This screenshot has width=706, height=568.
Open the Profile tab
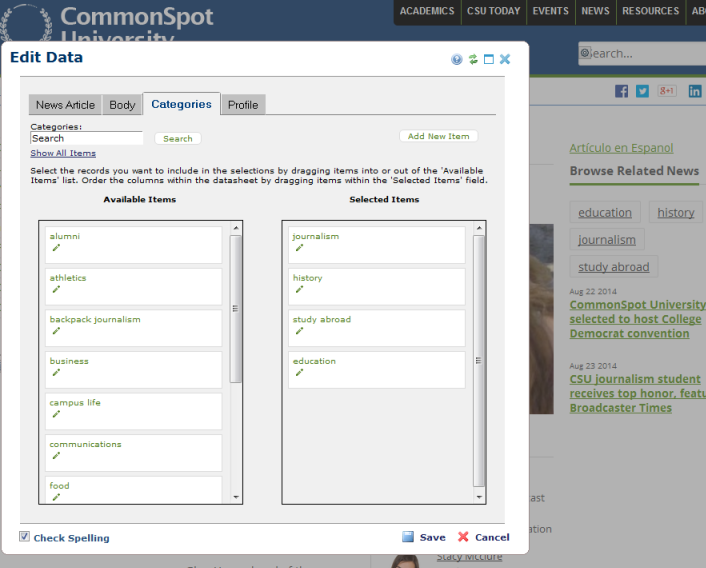[243, 105]
